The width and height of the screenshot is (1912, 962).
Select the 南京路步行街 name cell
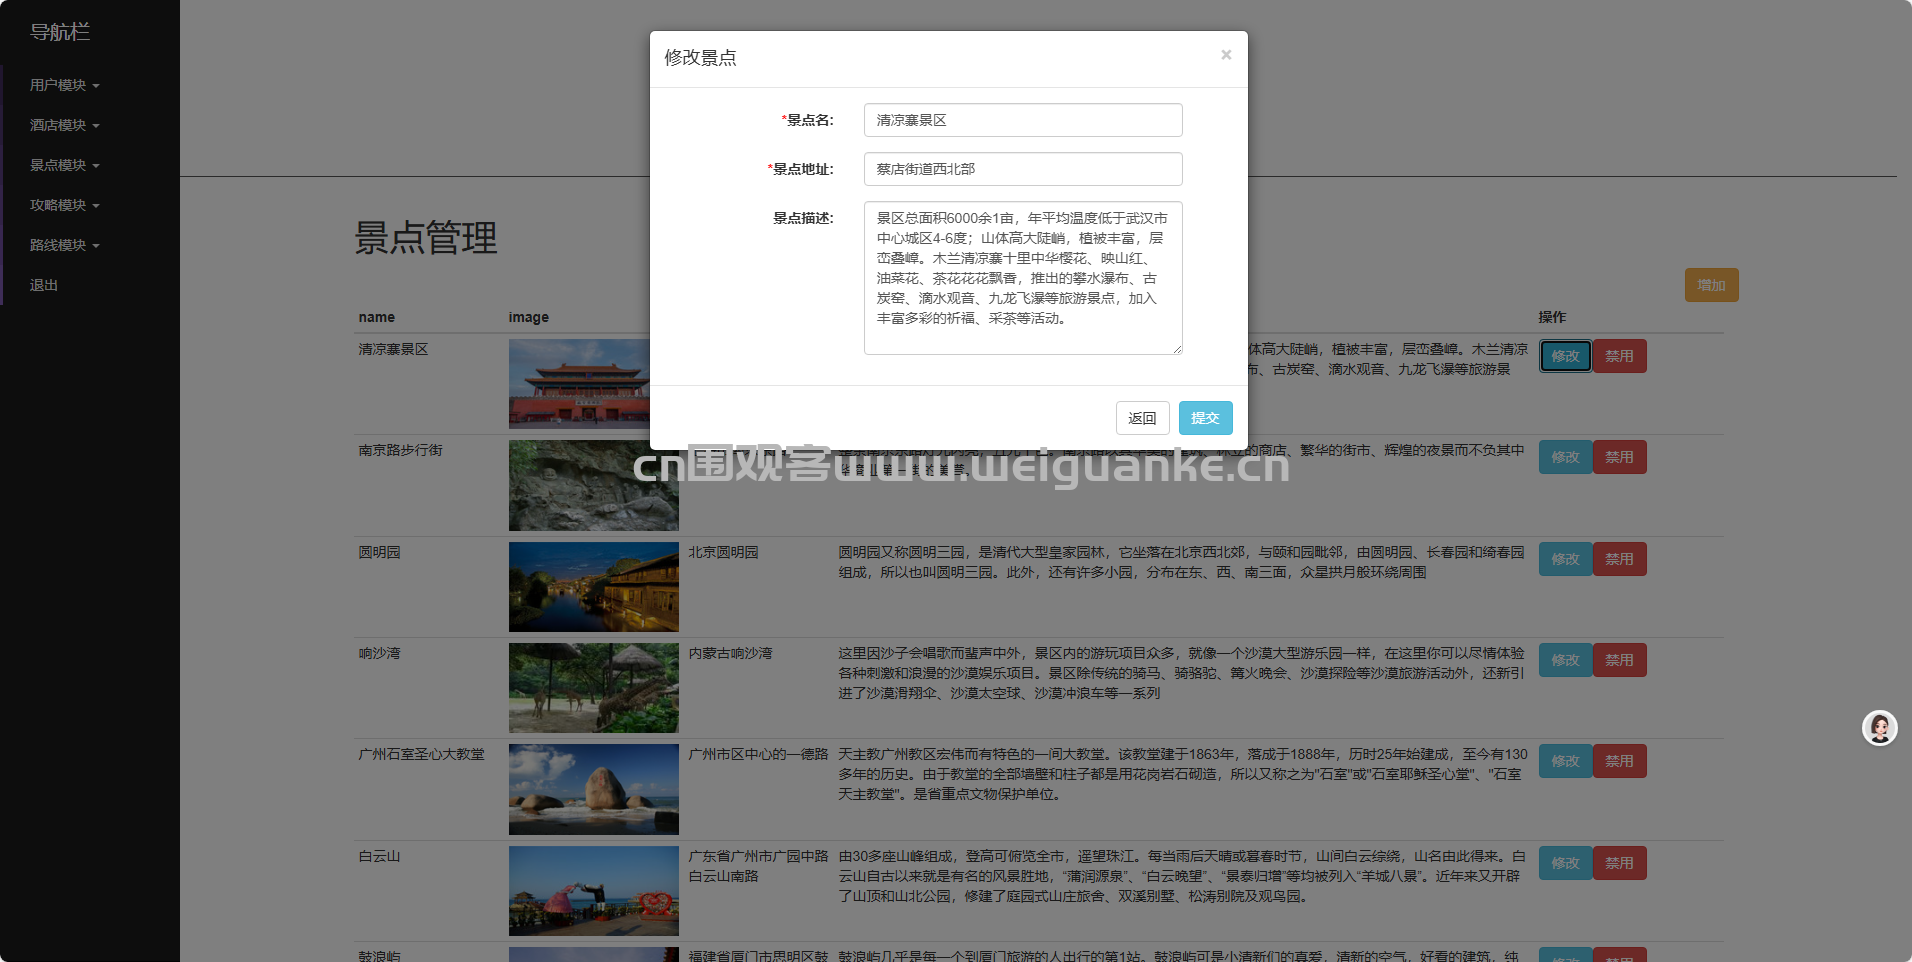[x=401, y=450]
